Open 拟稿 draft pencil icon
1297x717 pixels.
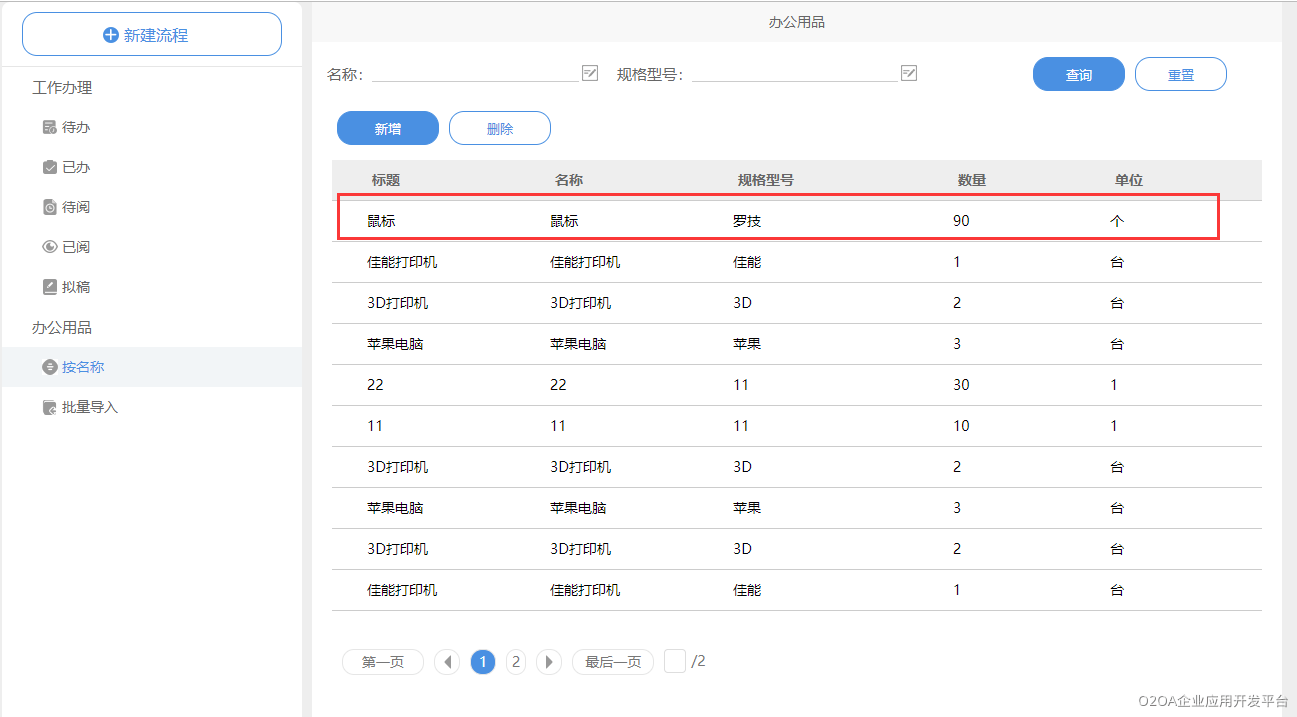pos(49,287)
